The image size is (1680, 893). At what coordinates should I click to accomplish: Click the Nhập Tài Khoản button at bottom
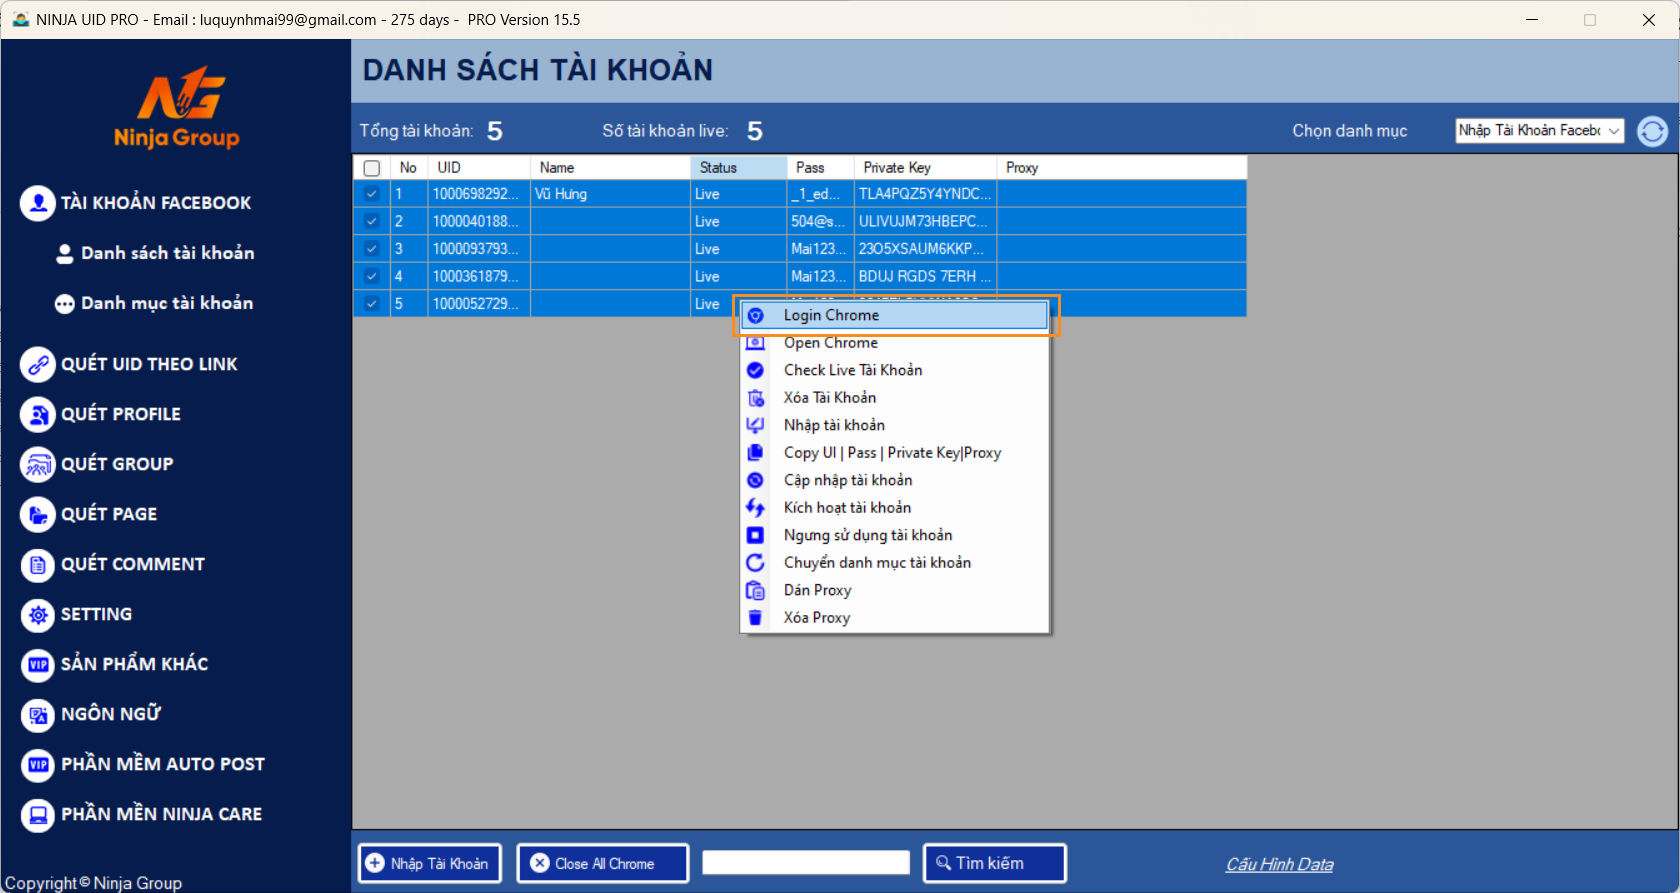tap(430, 863)
